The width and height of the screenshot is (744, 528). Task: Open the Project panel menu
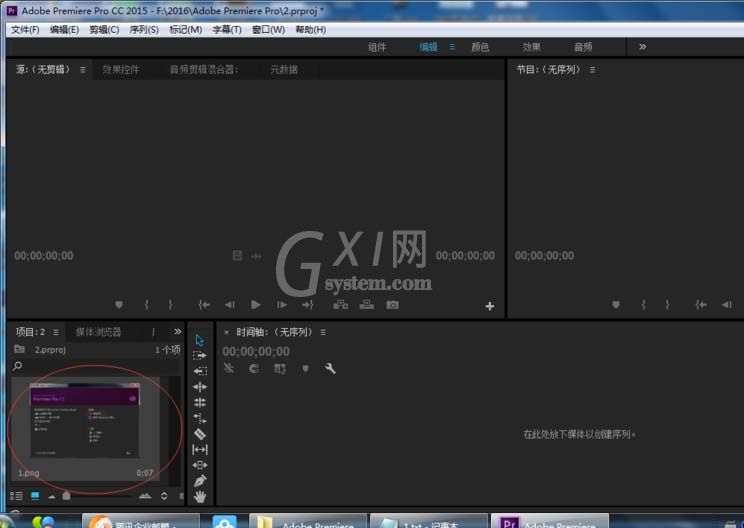click(56, 332)
